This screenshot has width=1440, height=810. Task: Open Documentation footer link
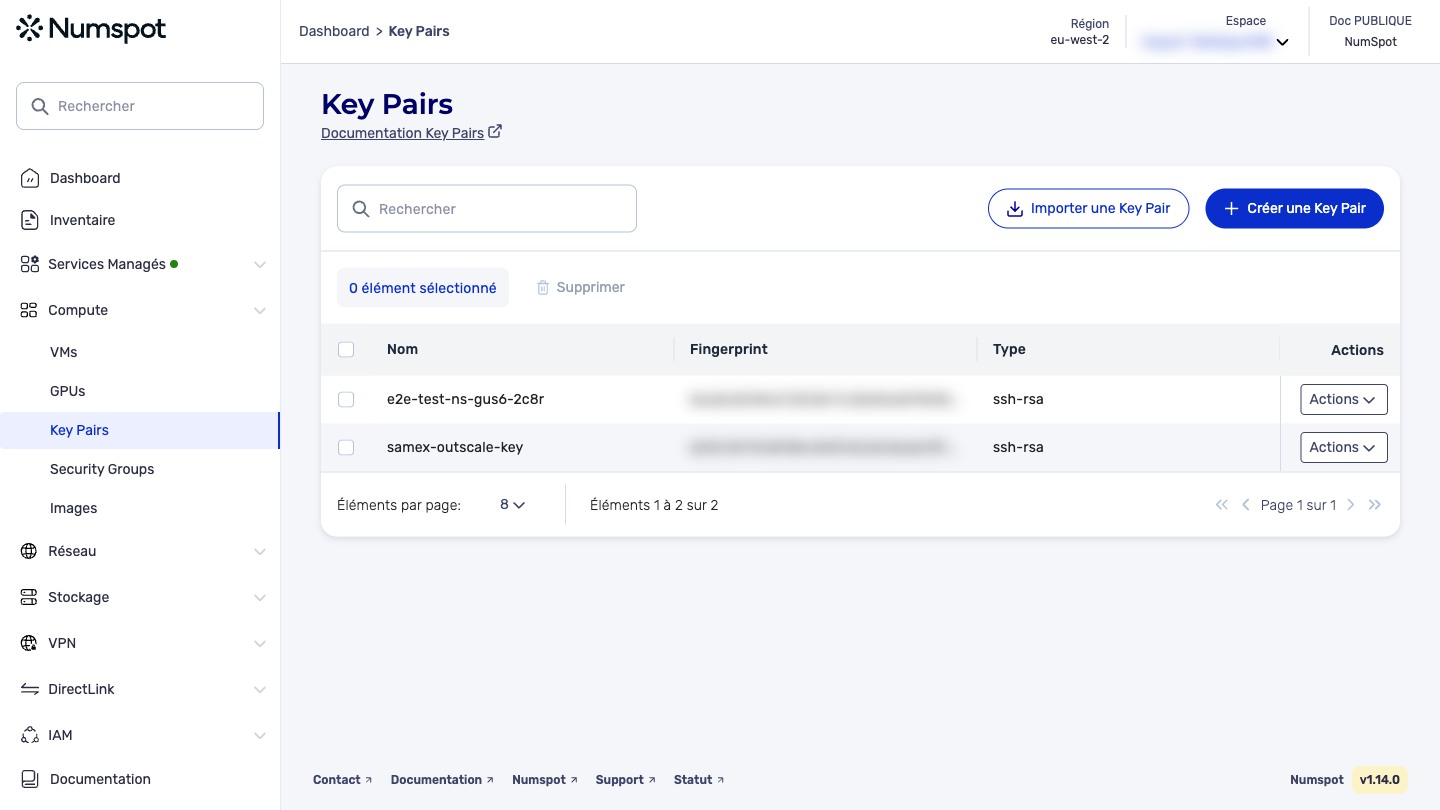point(442,780)
